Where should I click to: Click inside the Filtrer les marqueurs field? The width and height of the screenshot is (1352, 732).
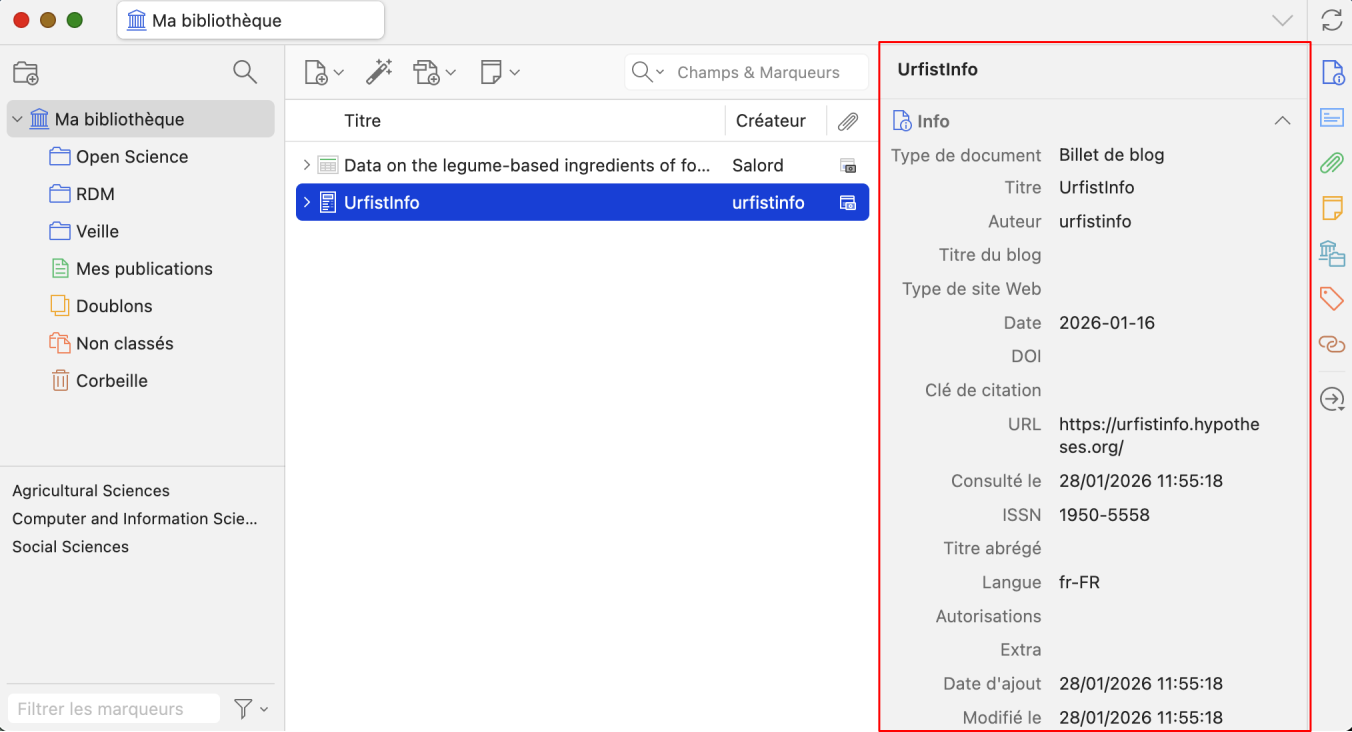(113, 708)
